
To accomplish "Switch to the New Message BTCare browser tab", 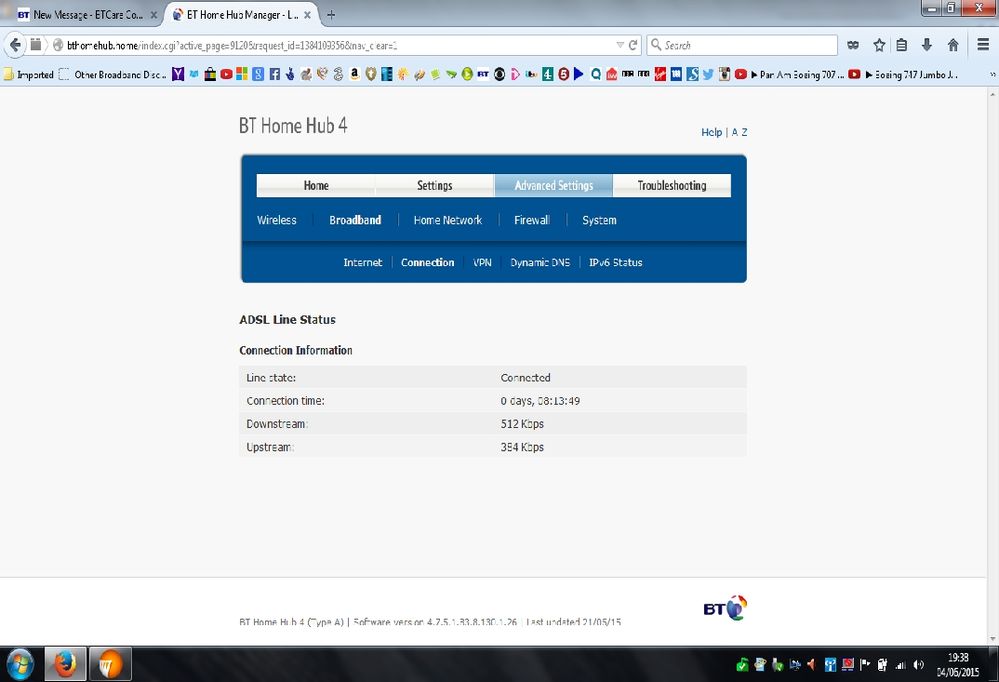I will [x=87, y=15].
